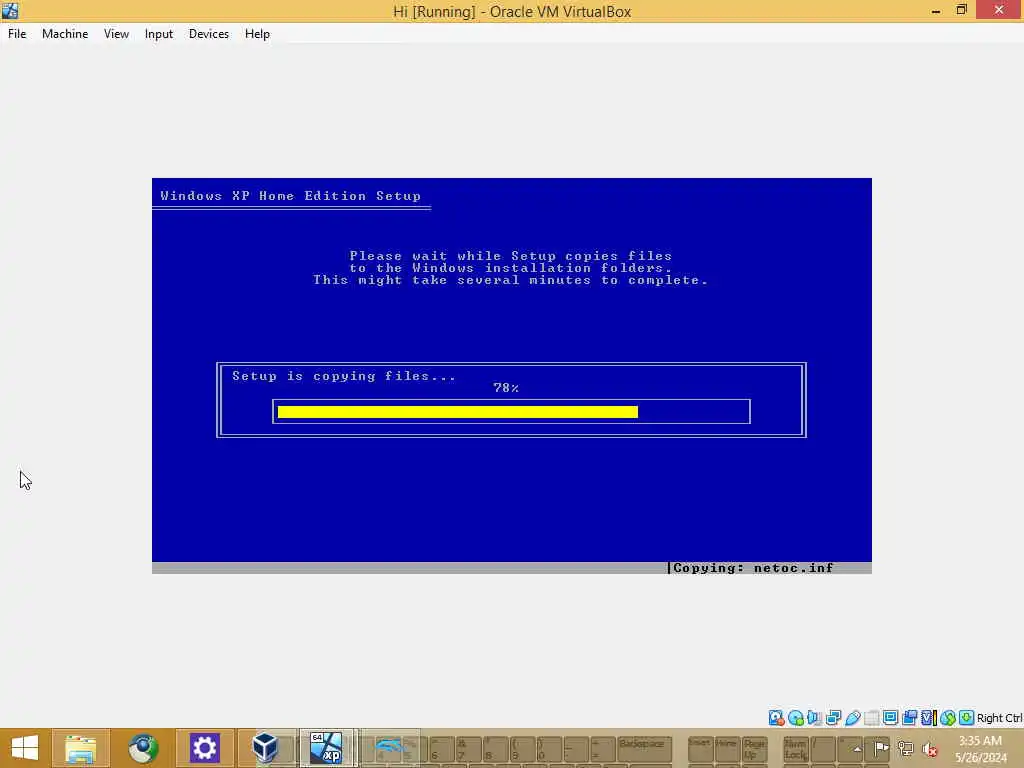
Task: Click the yellow file copy progress bar
Action: [457, 411]
